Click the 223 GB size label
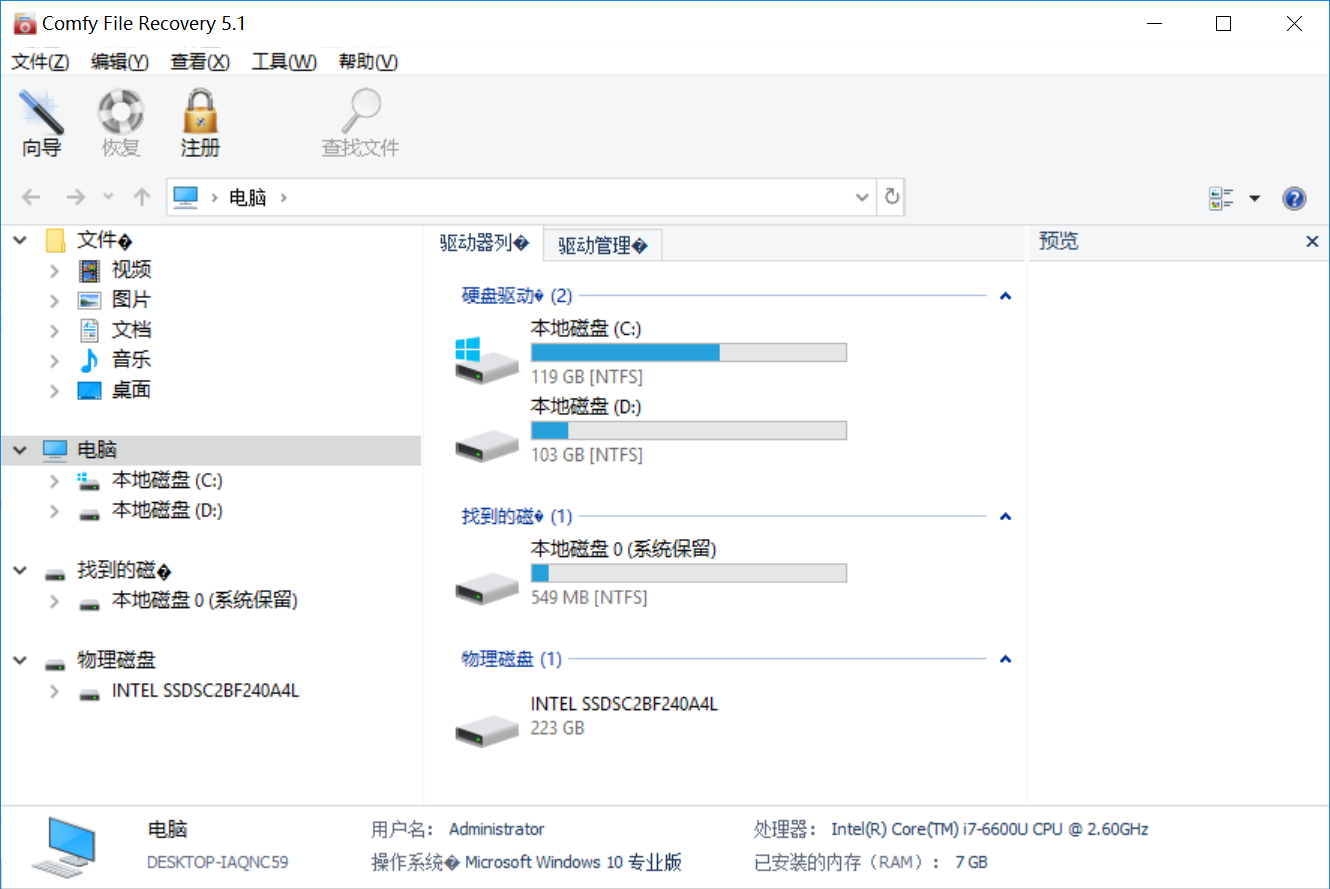 [x=558, y=728]
